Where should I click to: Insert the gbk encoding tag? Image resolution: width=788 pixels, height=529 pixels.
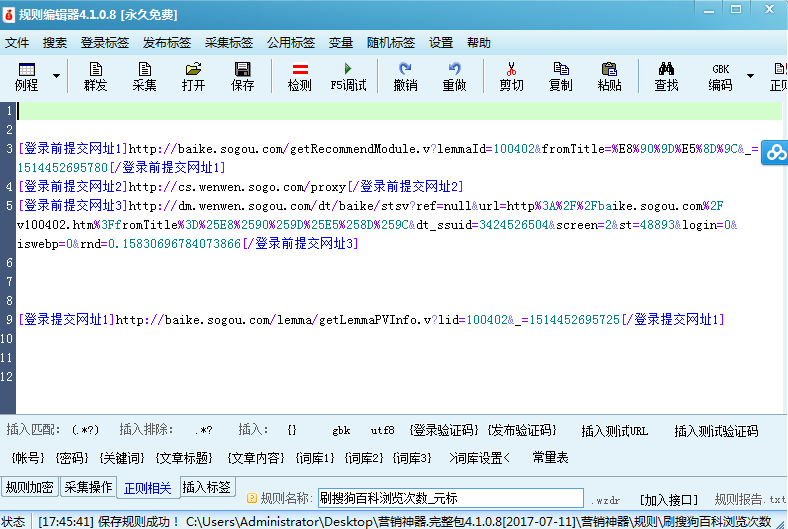[341, 430]
